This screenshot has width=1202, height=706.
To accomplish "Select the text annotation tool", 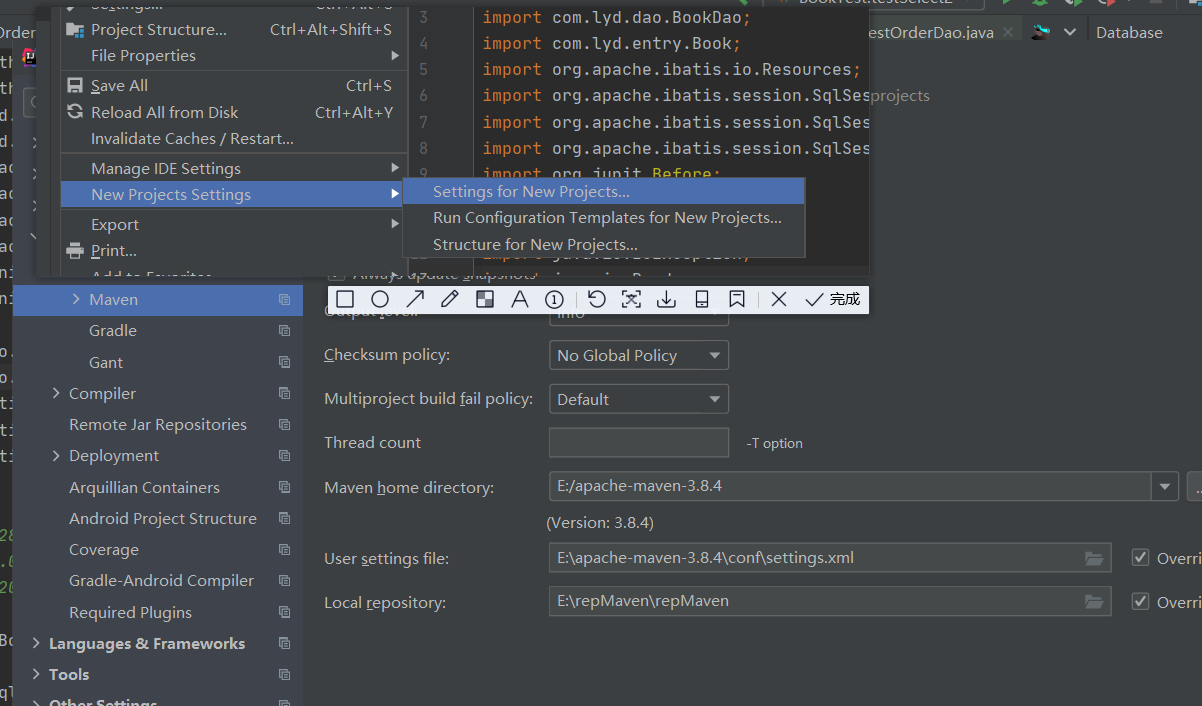I will tap(519, 299).
